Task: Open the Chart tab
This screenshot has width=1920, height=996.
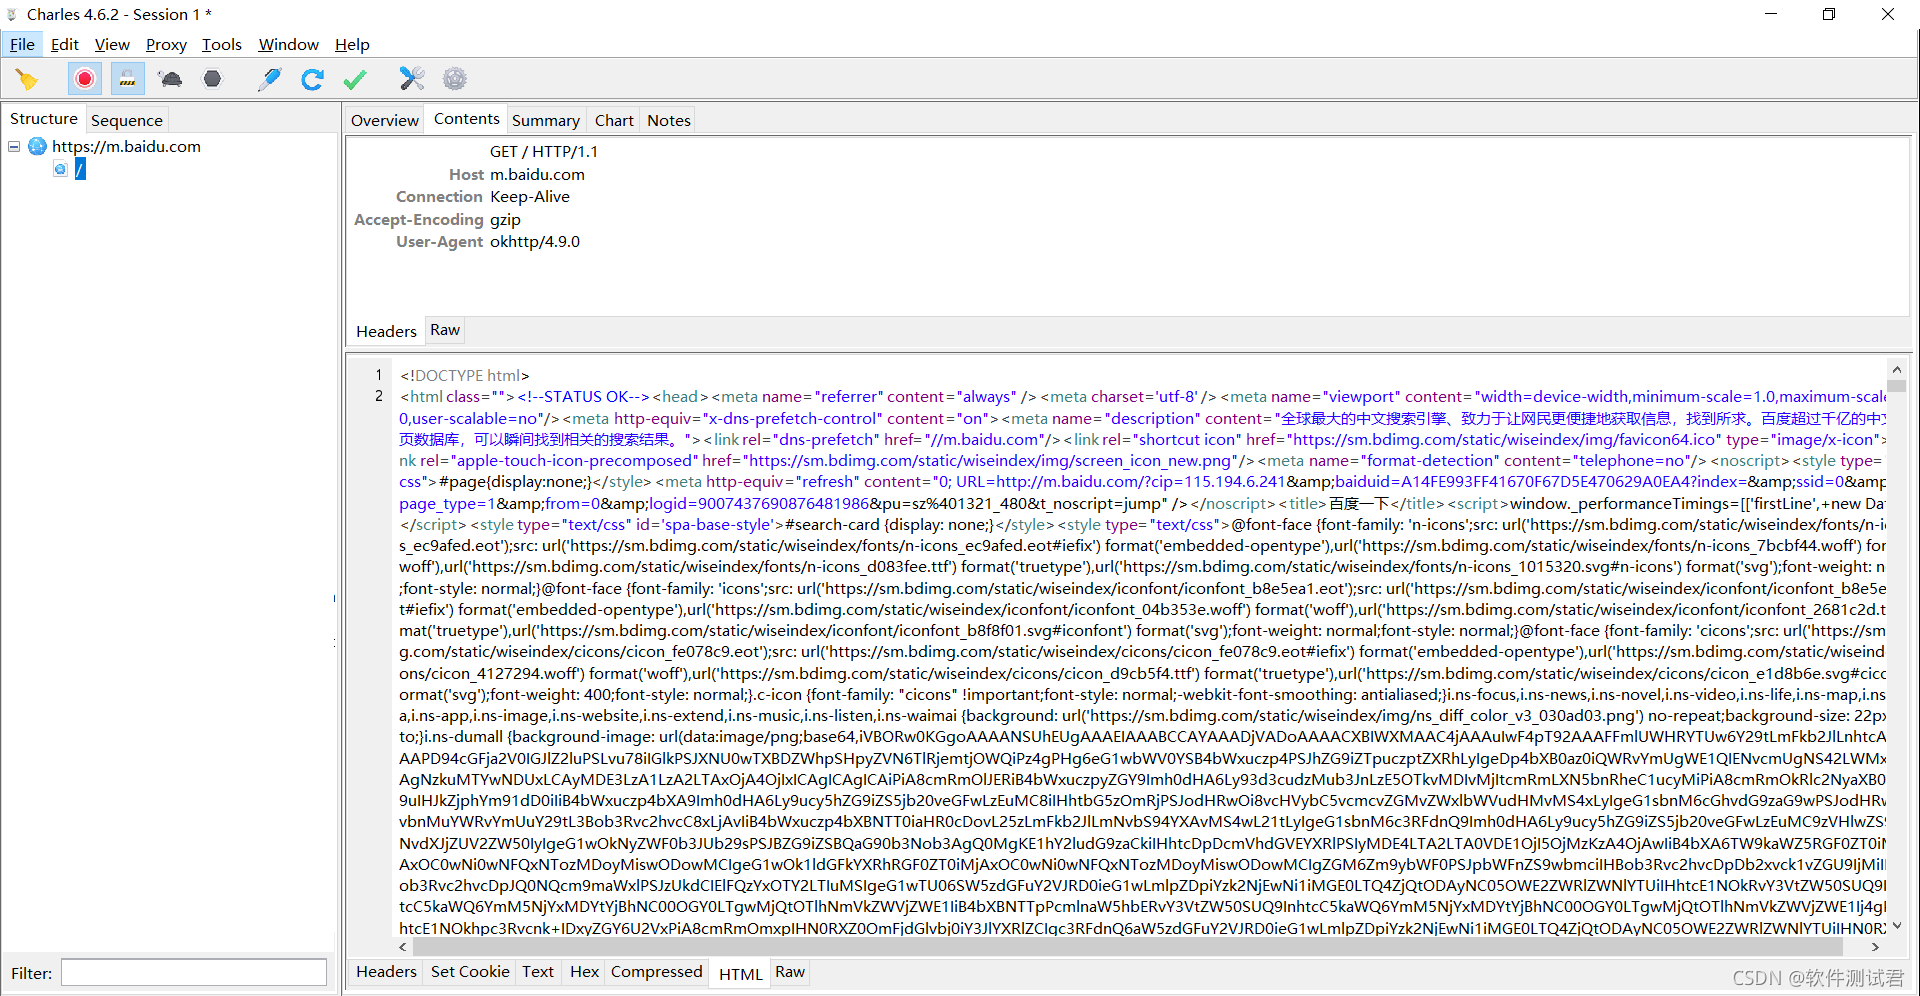Action: click(x=614, y=120)
